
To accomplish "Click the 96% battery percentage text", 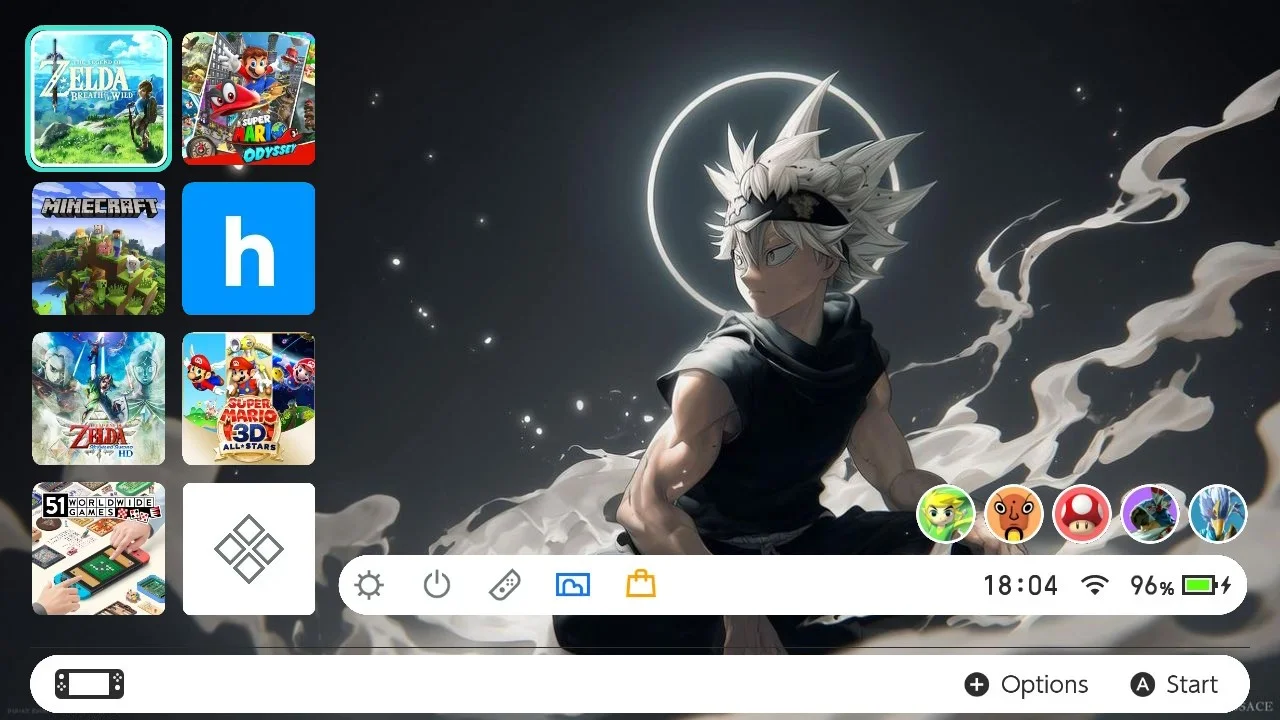I will (x=1152, y=586).
